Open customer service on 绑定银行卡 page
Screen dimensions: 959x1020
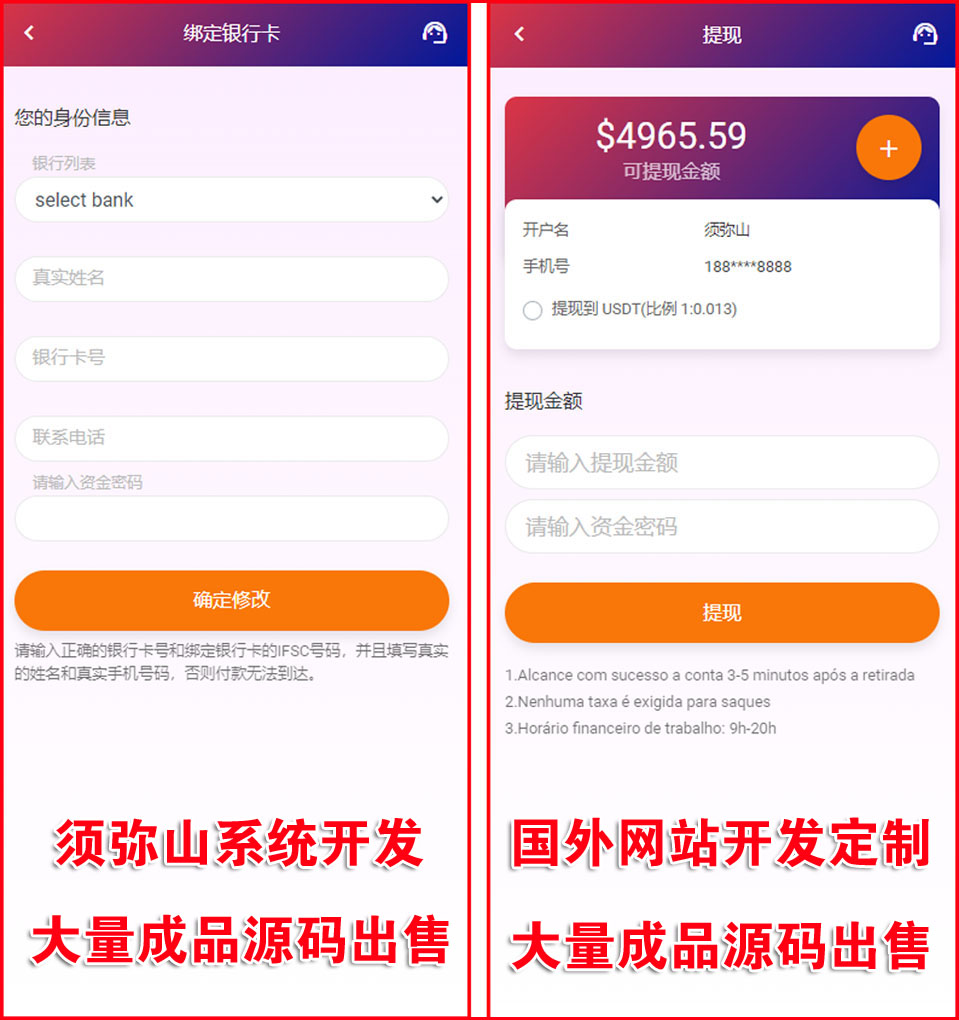click(435, 33)
